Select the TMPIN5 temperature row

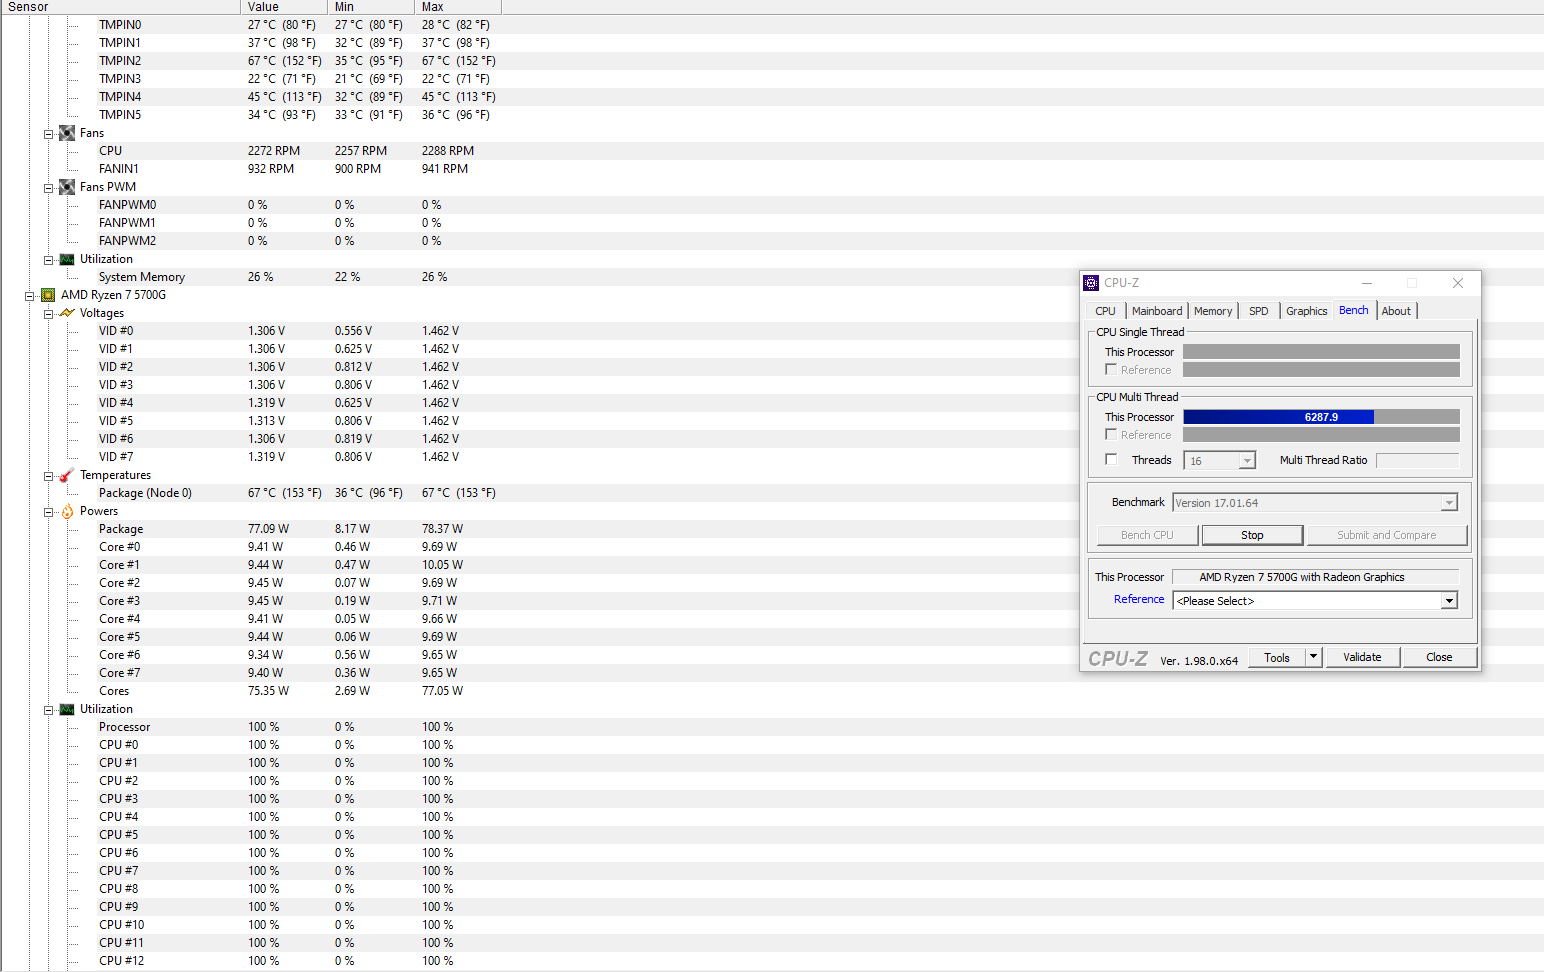click(772, 115)
